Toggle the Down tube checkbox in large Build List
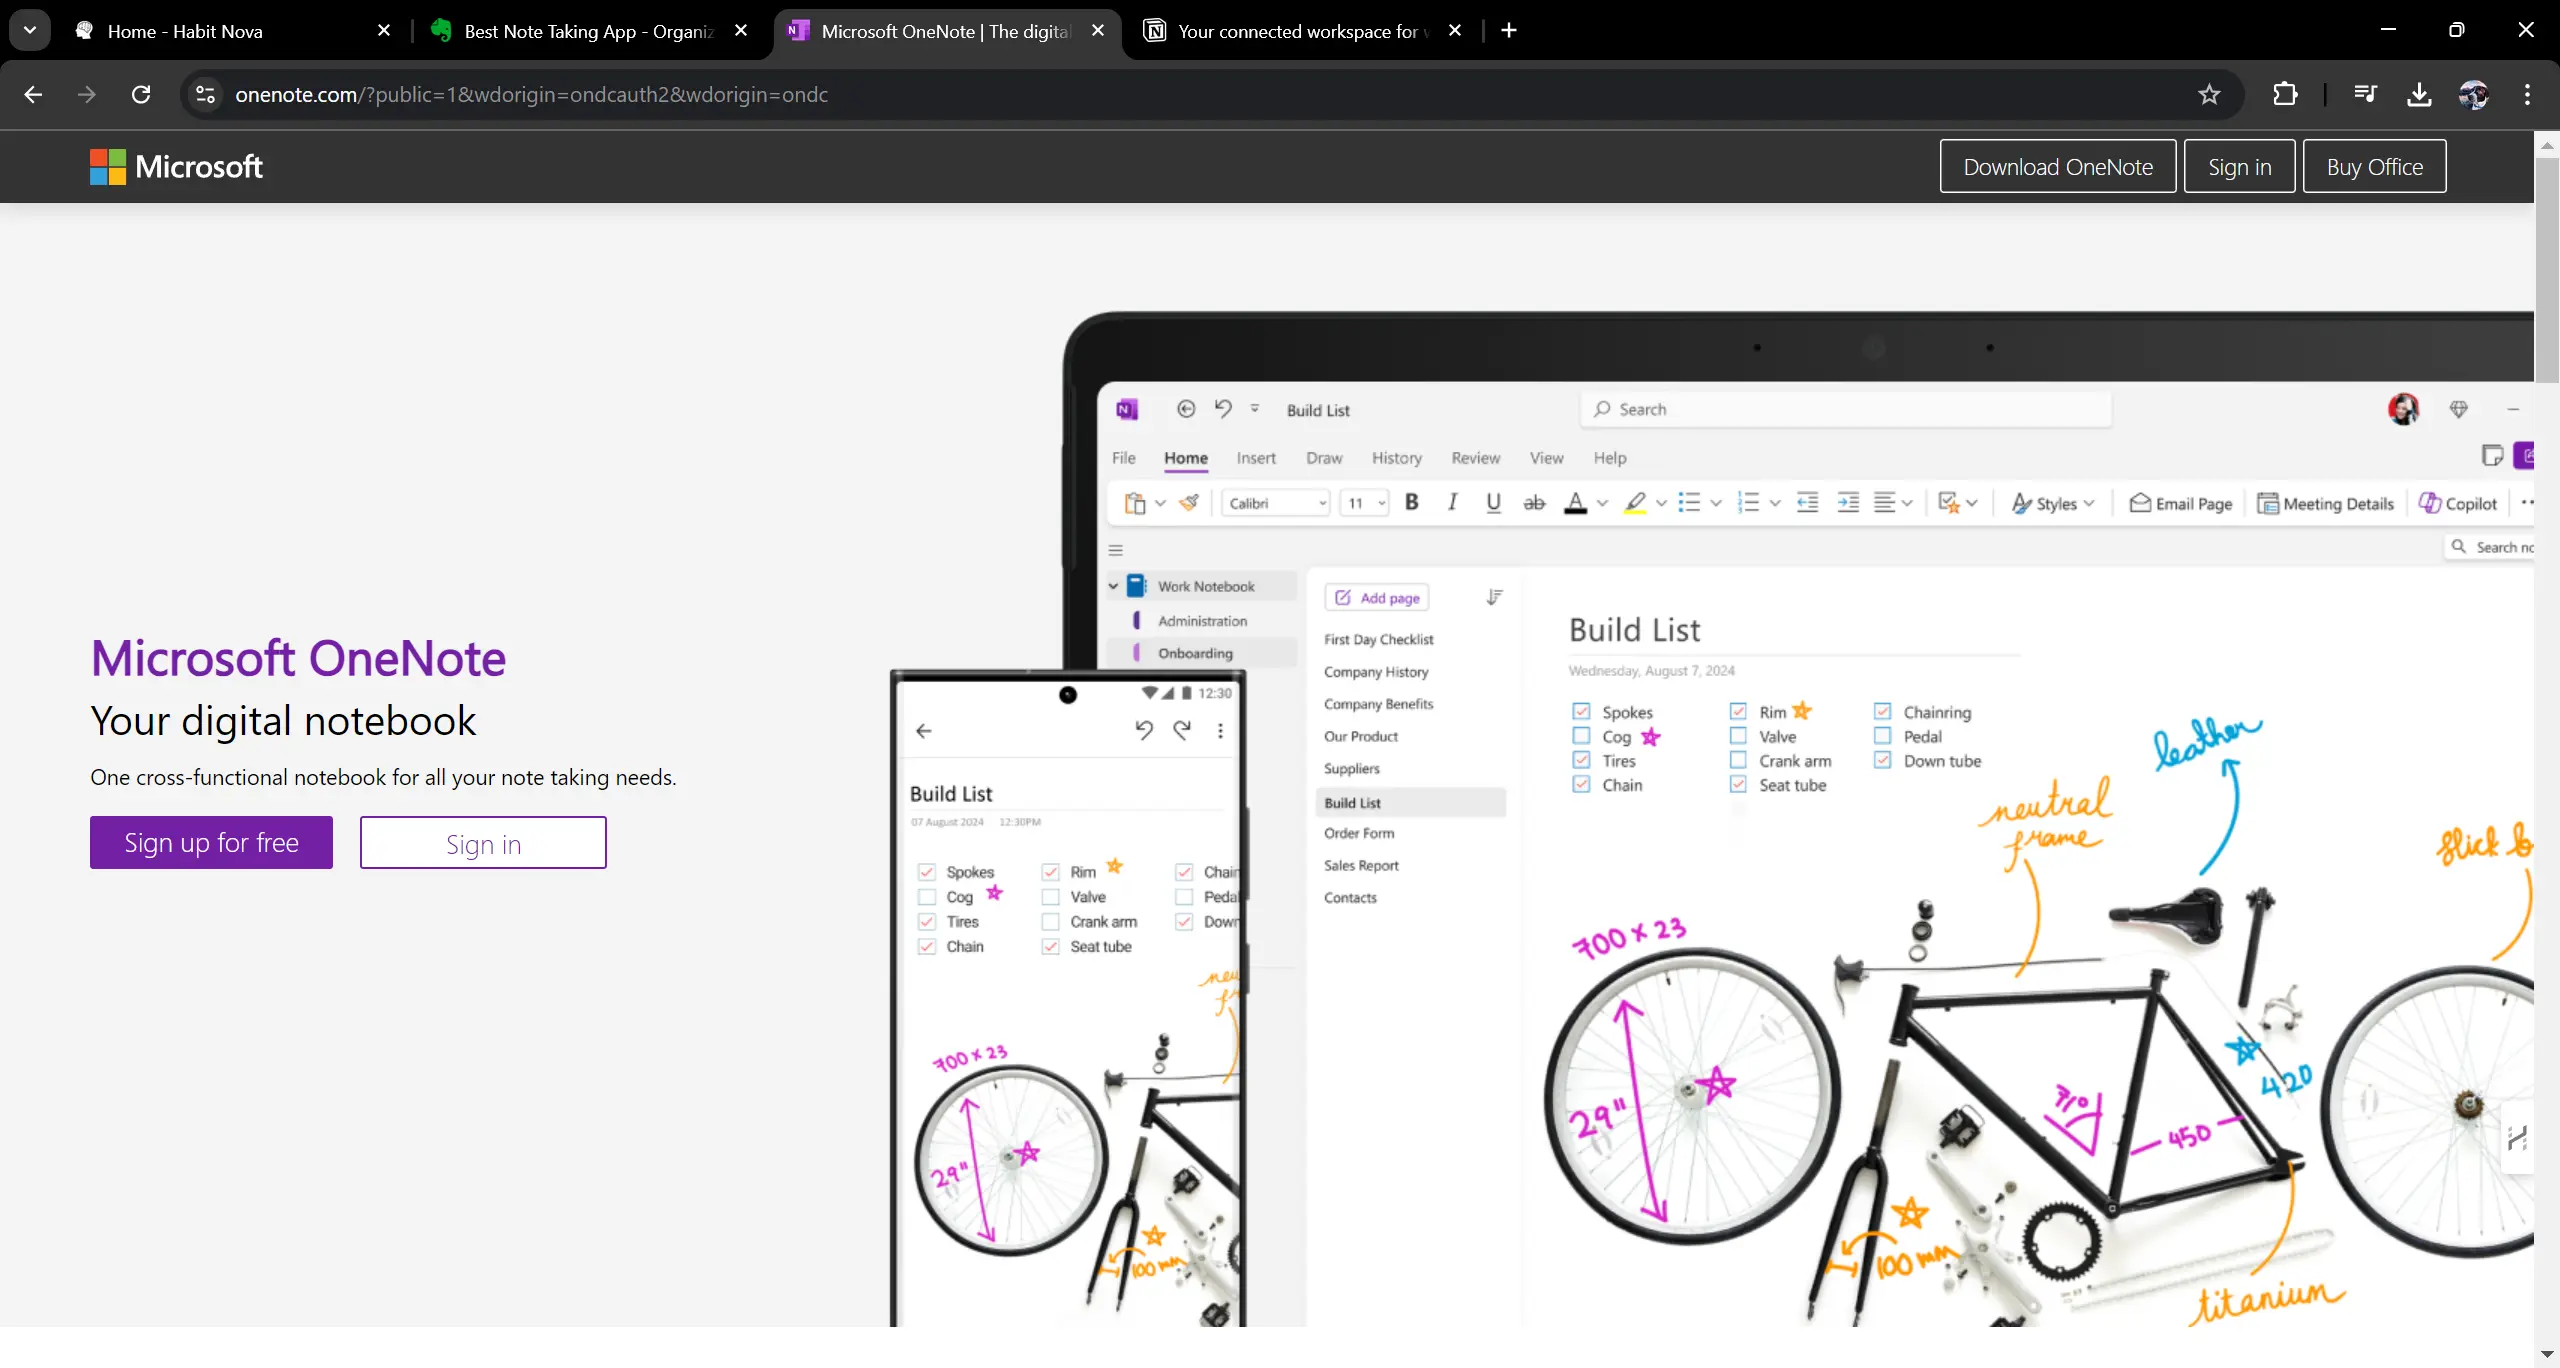This screenshot has height=1368, width=2560. (1882, 760)
